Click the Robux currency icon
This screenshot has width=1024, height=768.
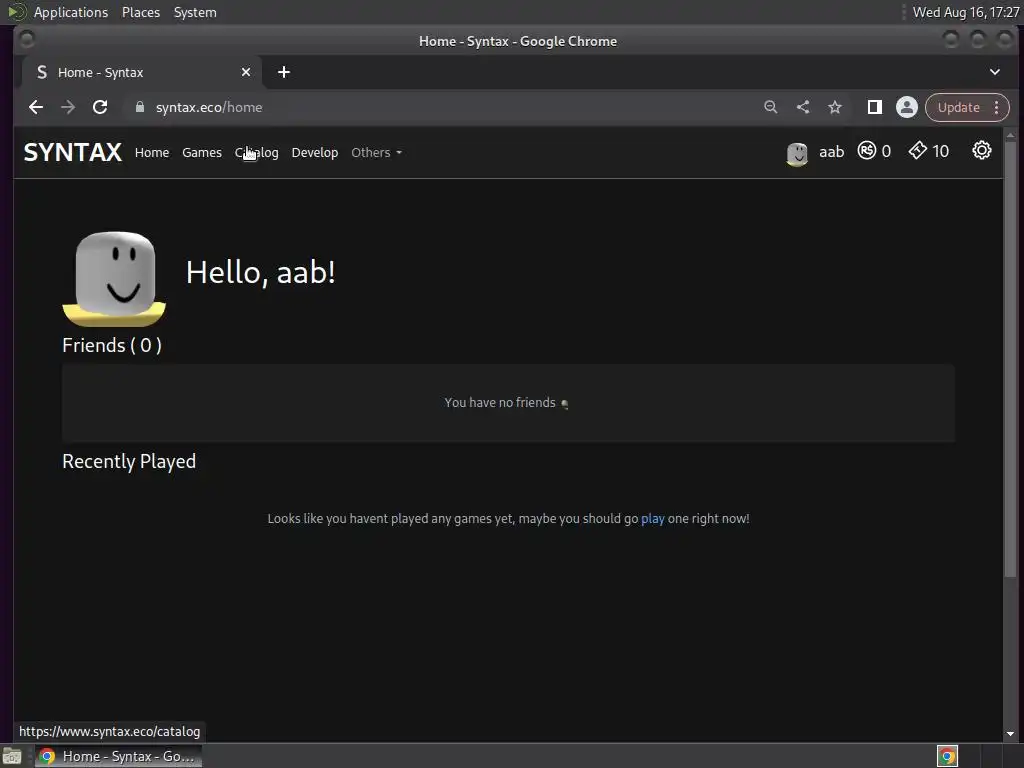click(x=867, y=151)
